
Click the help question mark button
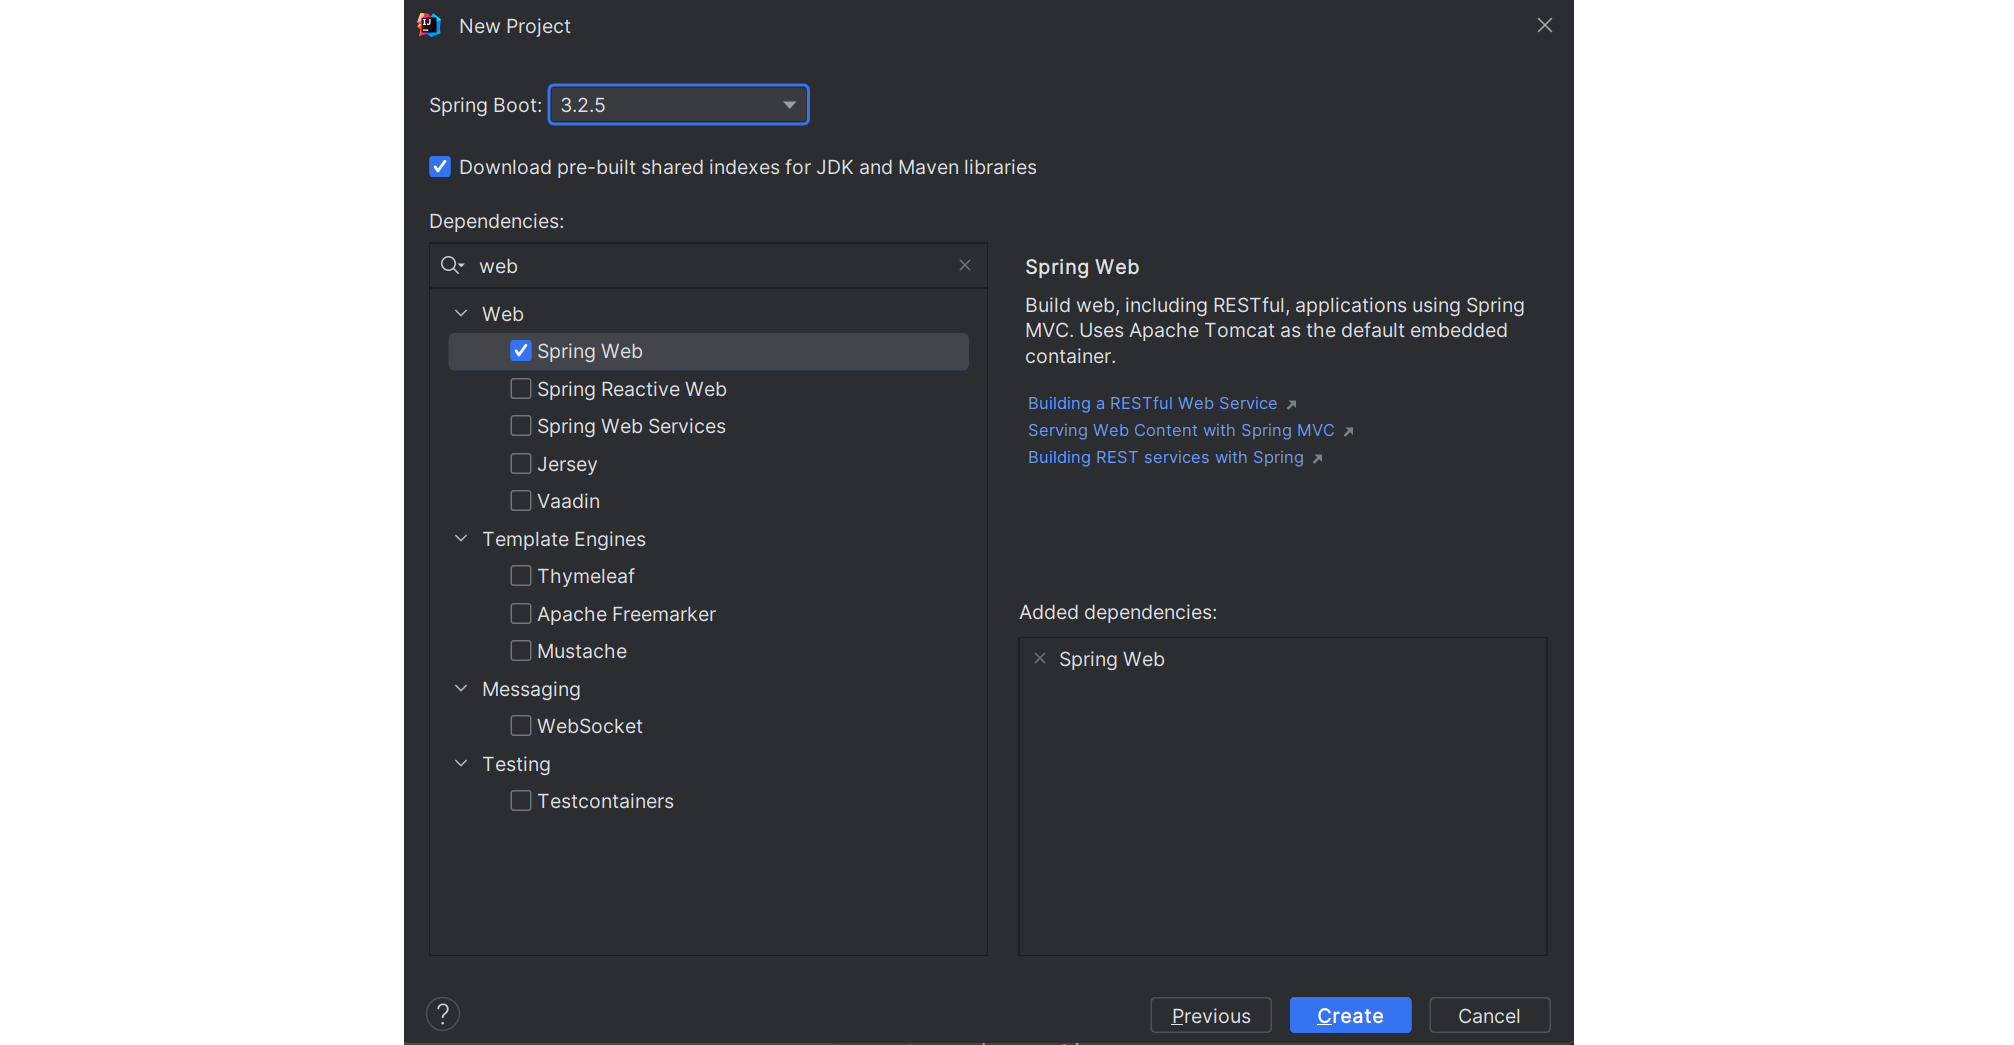point(443,1014)
